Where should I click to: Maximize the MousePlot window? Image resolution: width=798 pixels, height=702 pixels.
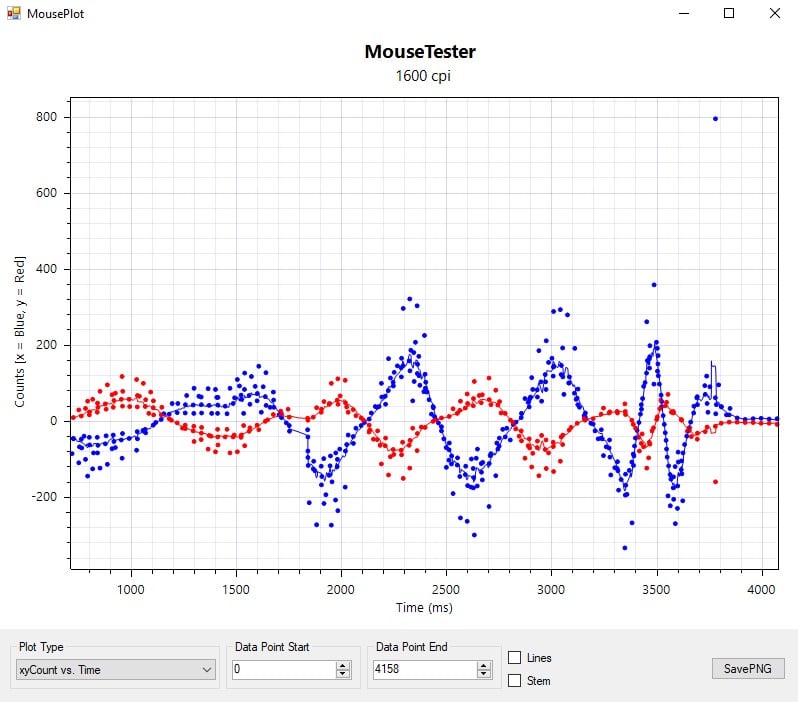pyautogui.click(x=729, y=14)
